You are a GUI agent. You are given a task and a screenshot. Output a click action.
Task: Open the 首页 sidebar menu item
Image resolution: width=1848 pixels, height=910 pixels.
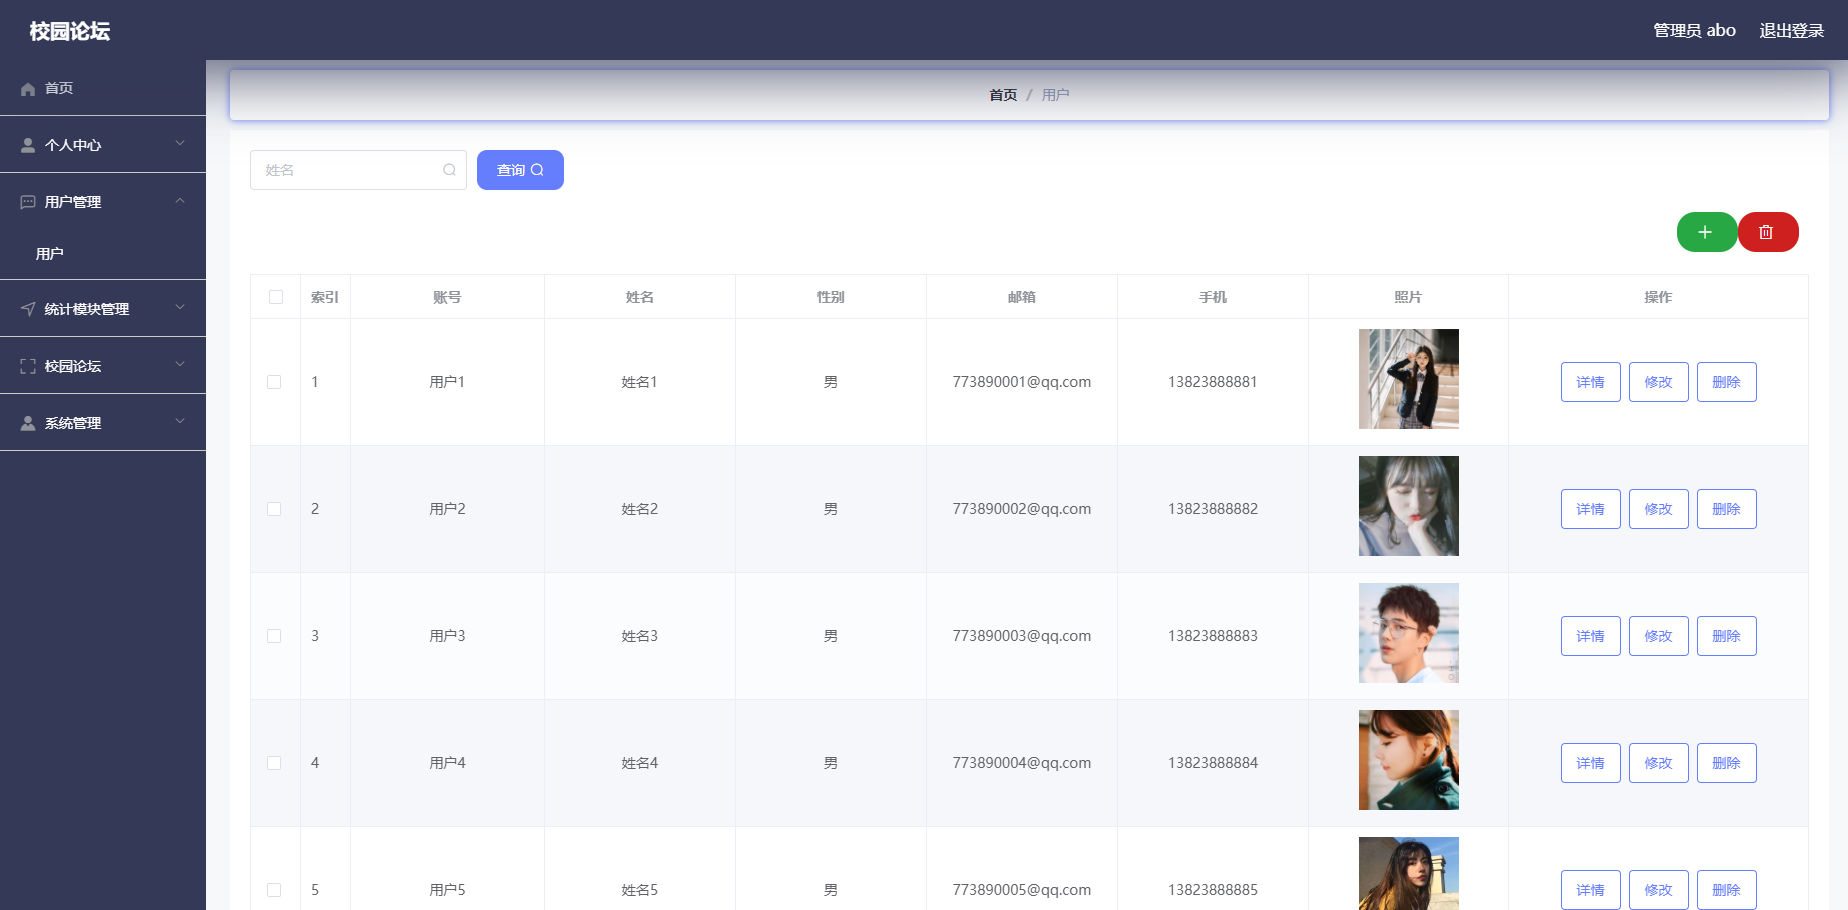pyautogui.click(x=103, y=88)
